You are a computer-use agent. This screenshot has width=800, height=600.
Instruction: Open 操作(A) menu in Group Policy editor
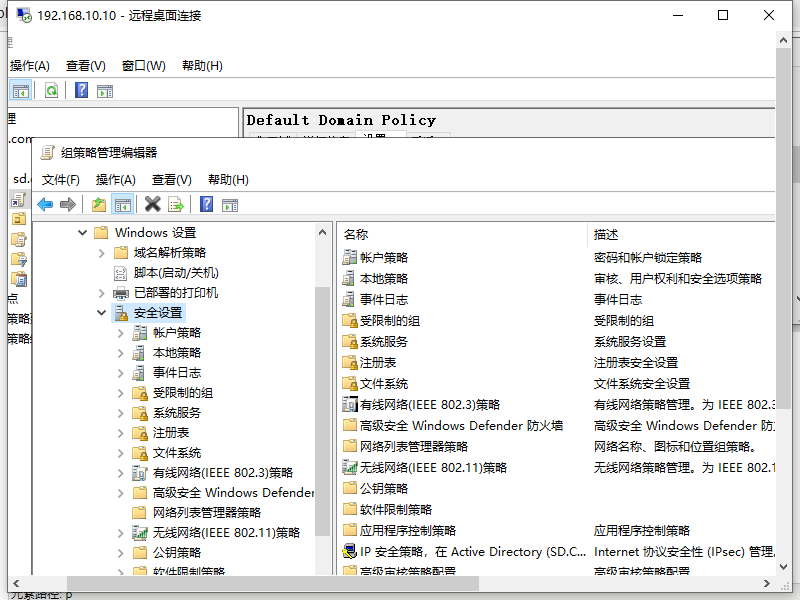pyautogui.click(x=116, y=180)
